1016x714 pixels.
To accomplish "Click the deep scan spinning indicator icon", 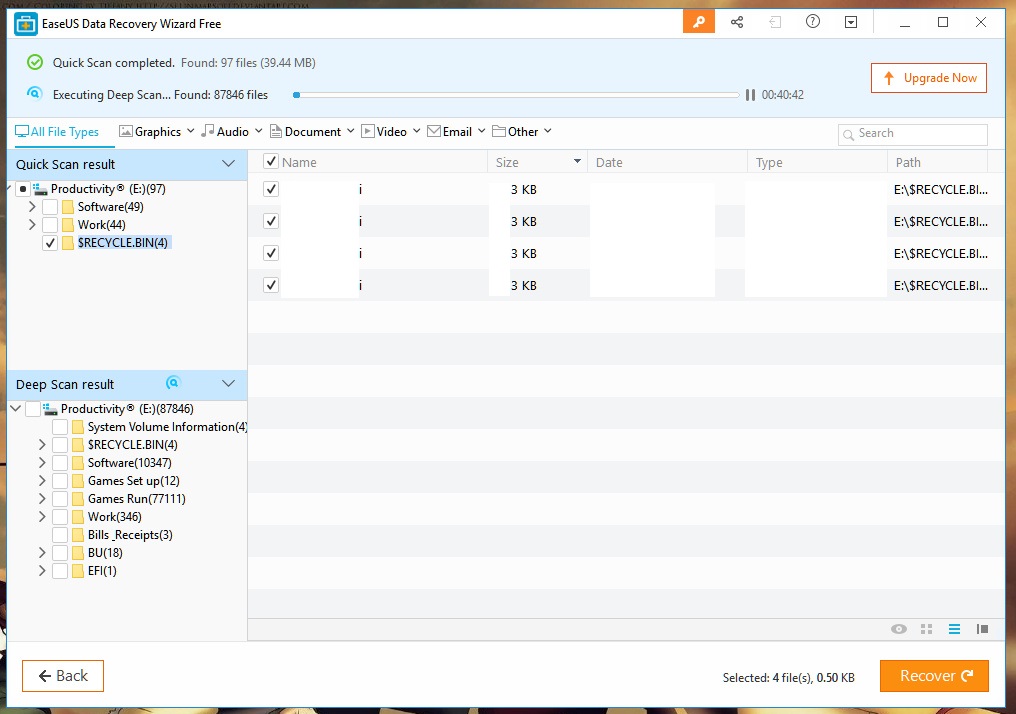I will [x=172, y=382].
